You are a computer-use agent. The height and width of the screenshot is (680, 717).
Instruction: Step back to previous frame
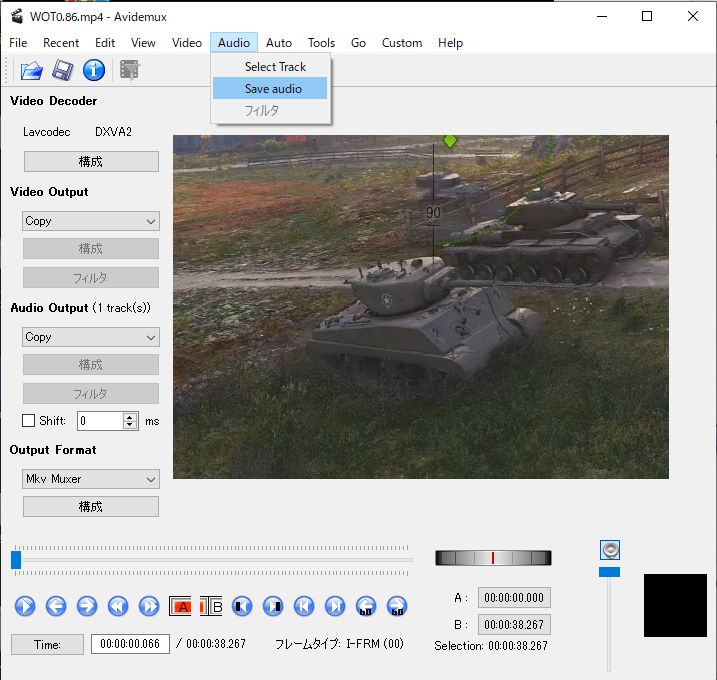point(56,606)
